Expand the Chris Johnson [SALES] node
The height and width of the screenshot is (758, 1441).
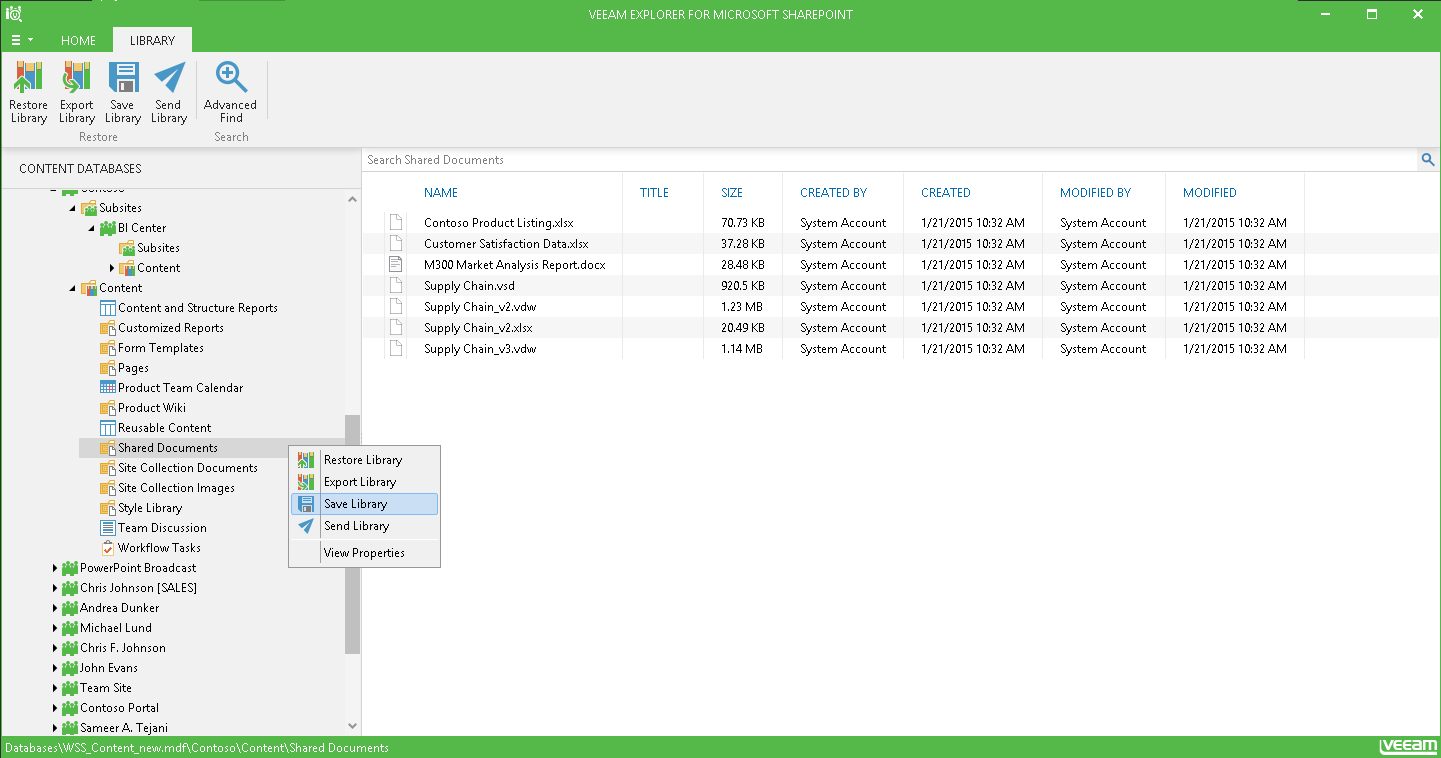tap(54, 588)
